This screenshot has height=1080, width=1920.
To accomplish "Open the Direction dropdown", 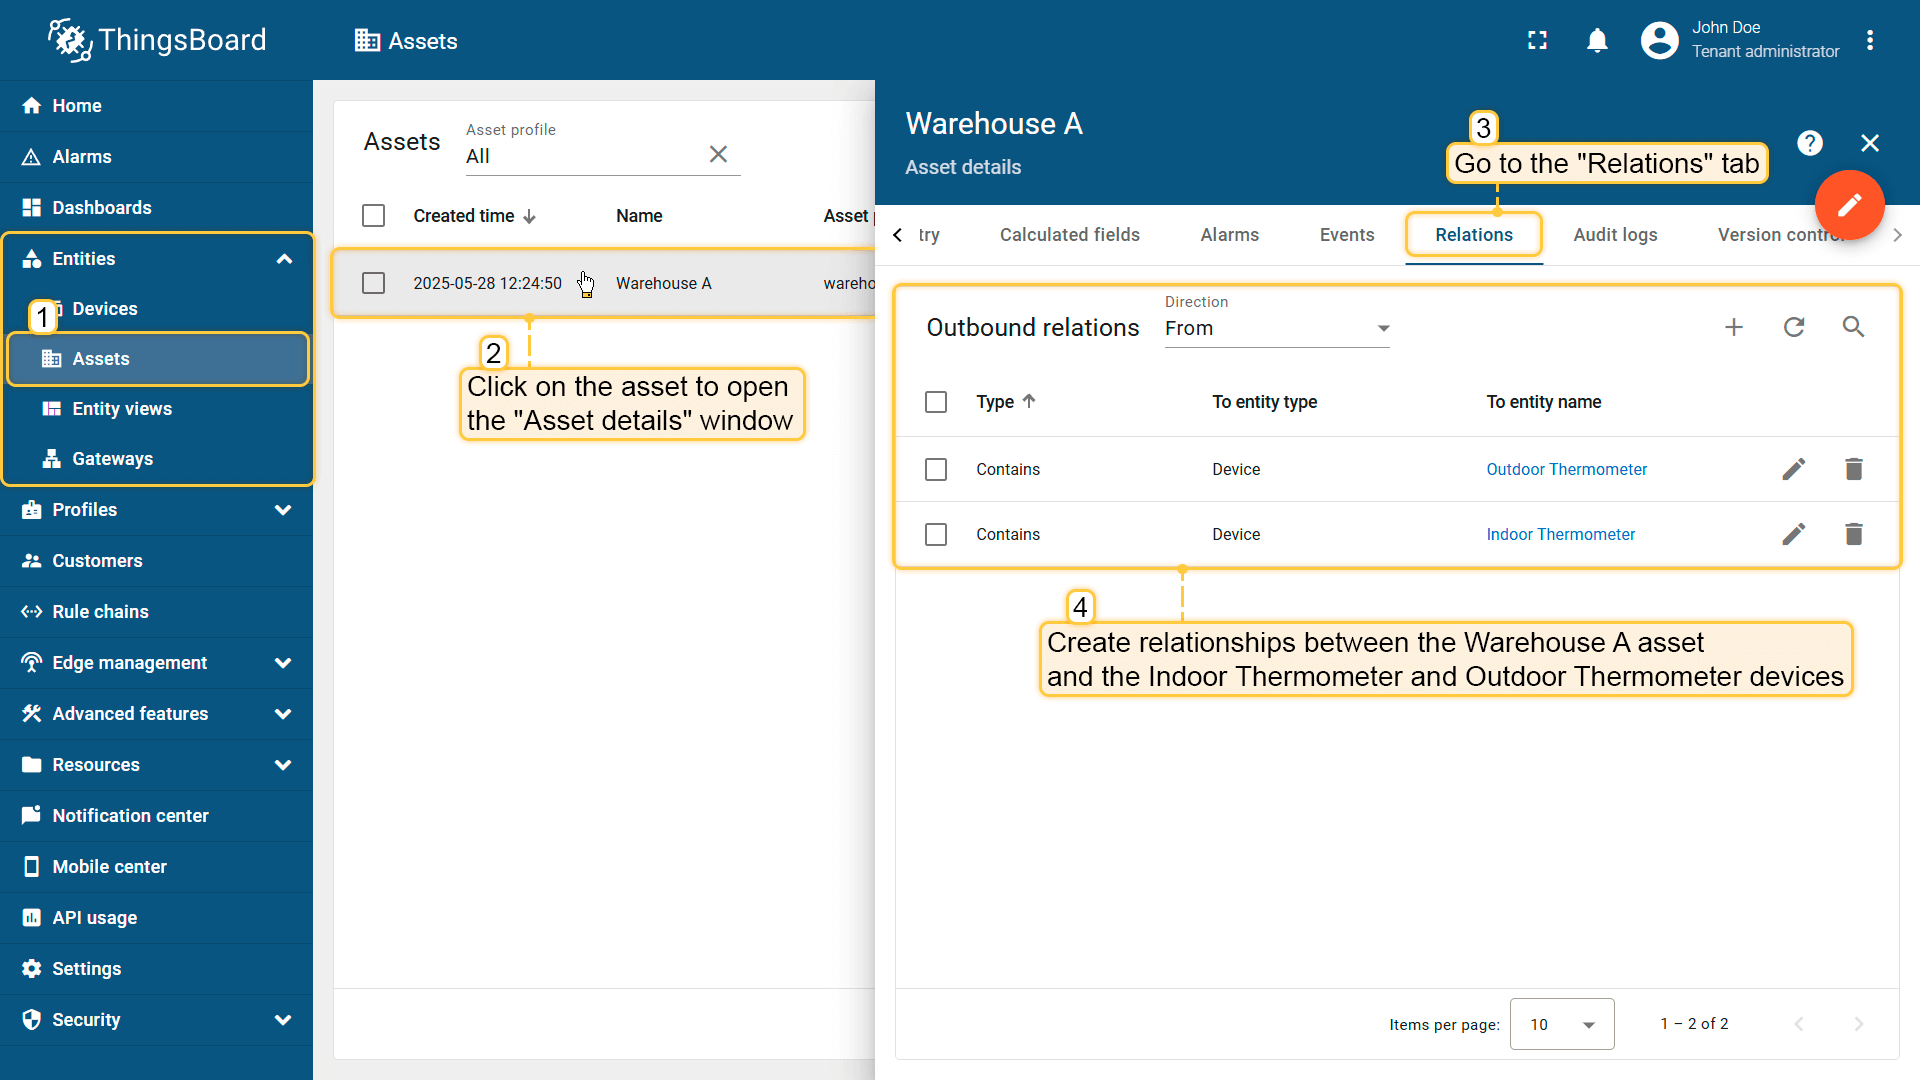I will click(1277, 328).
